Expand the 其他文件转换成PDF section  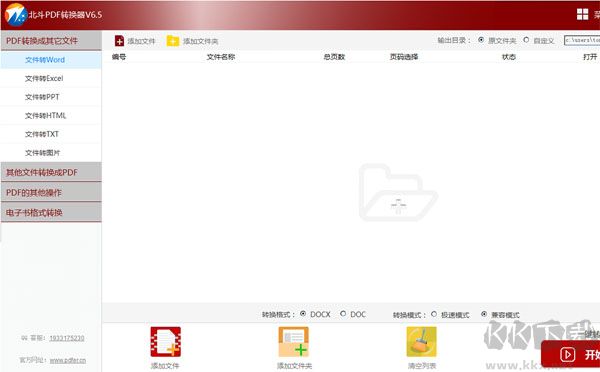coord(51,172)
